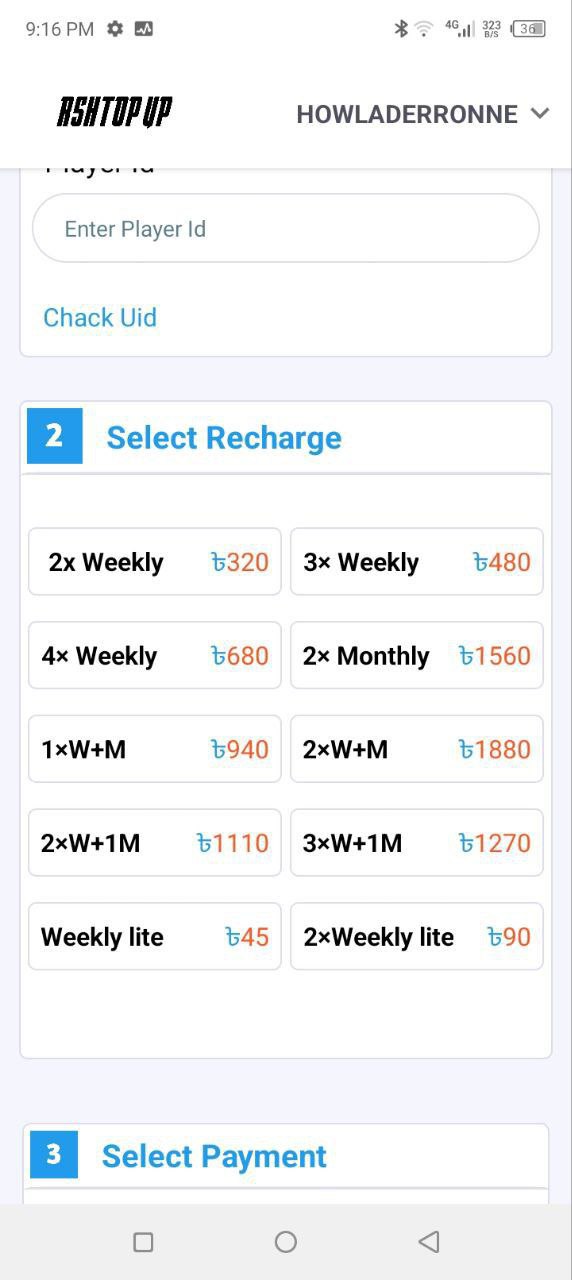Click the Enter Player Id field
The width and height of the screenshot is (572, 1280).
[286, 228]
